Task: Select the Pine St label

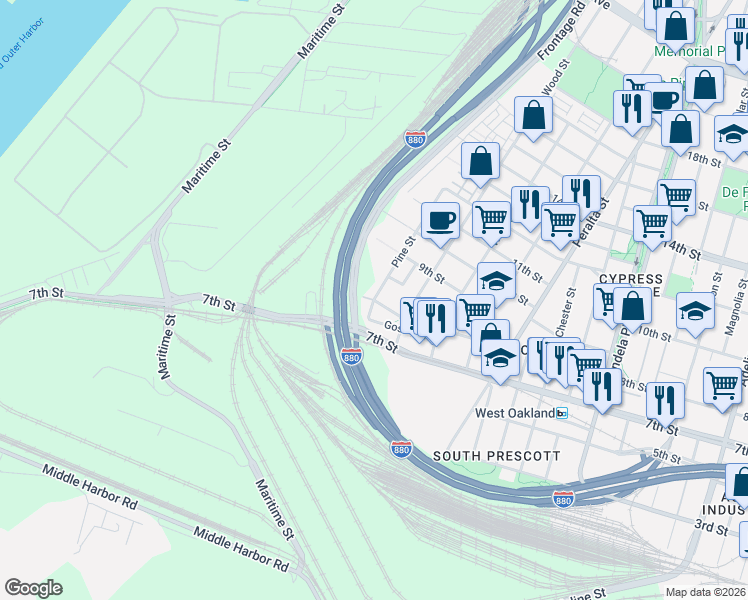Action: [403, 251]
